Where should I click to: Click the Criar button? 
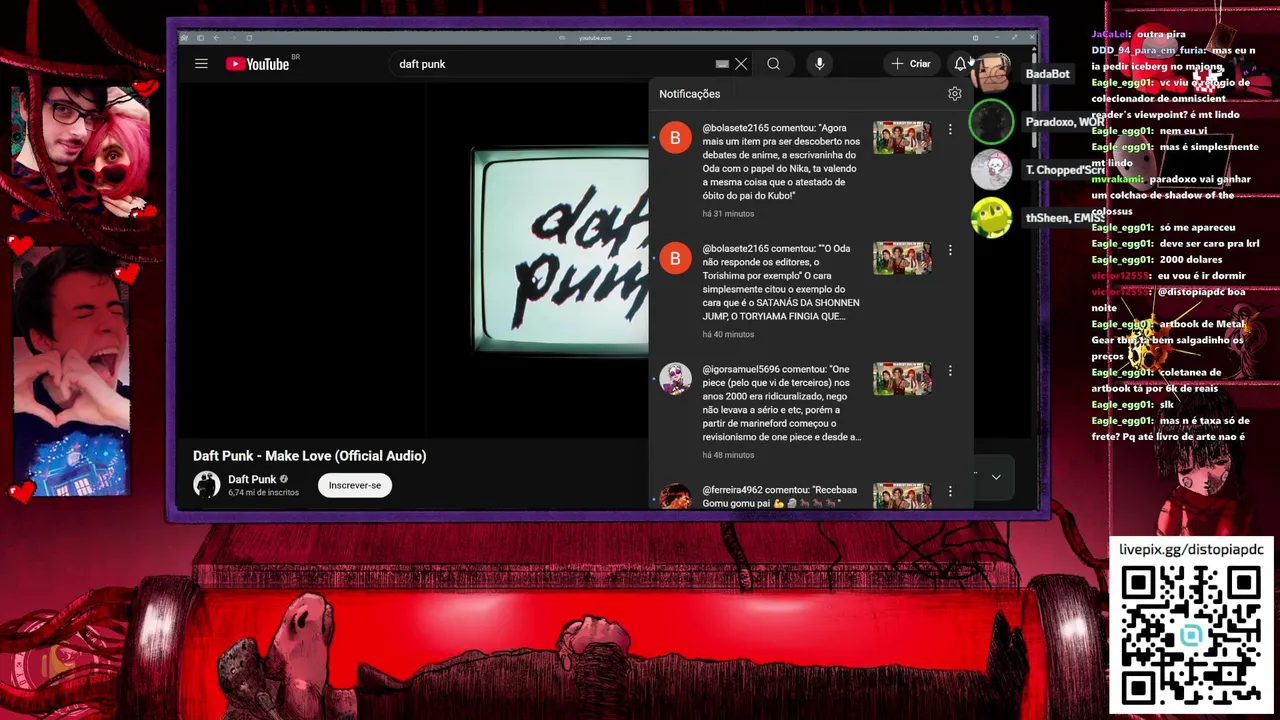(911, 64)
